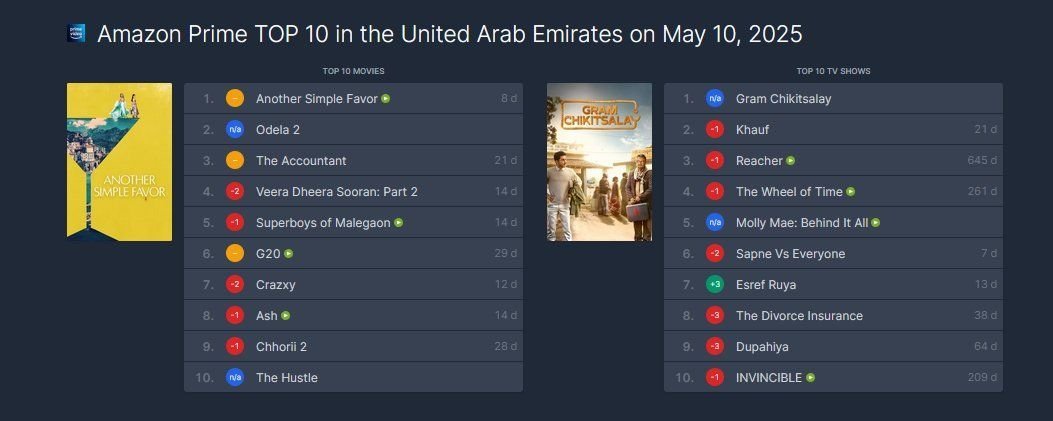
Task: Click the green play icon beside Reacher
Action: (791, 161)
